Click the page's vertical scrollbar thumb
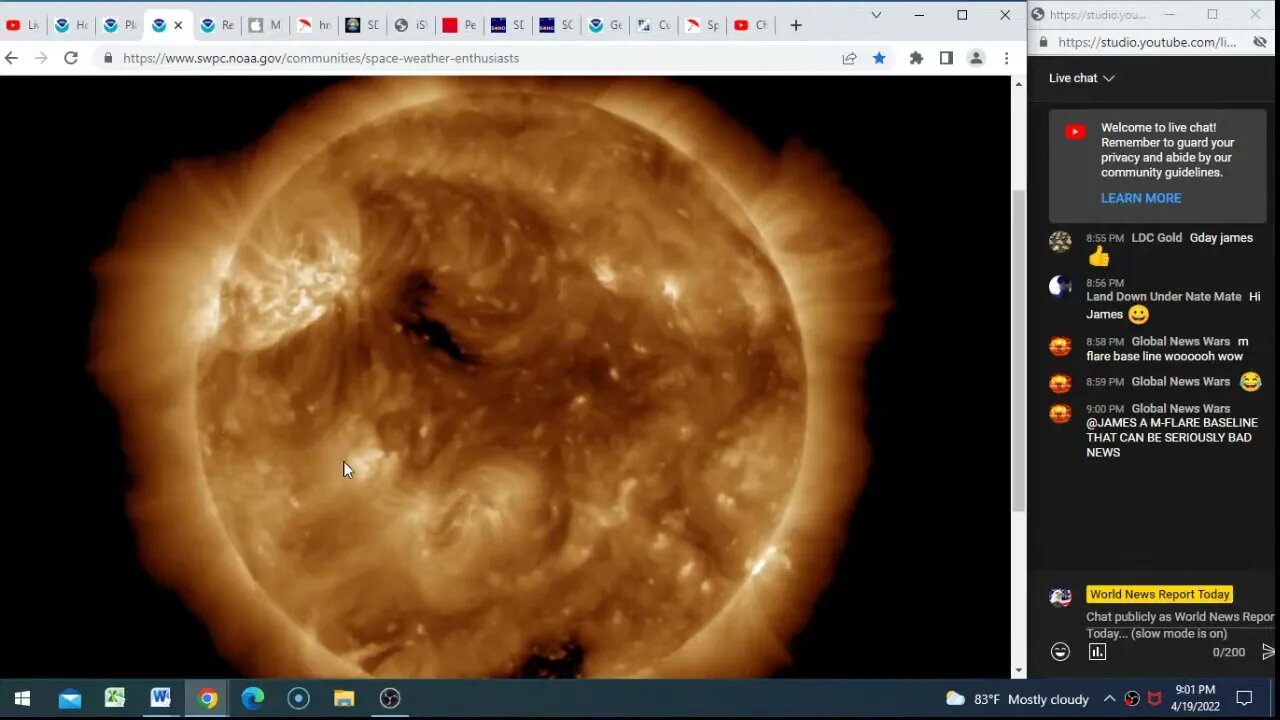This screenshot has height=720, width=1280. coord(1019,350)
